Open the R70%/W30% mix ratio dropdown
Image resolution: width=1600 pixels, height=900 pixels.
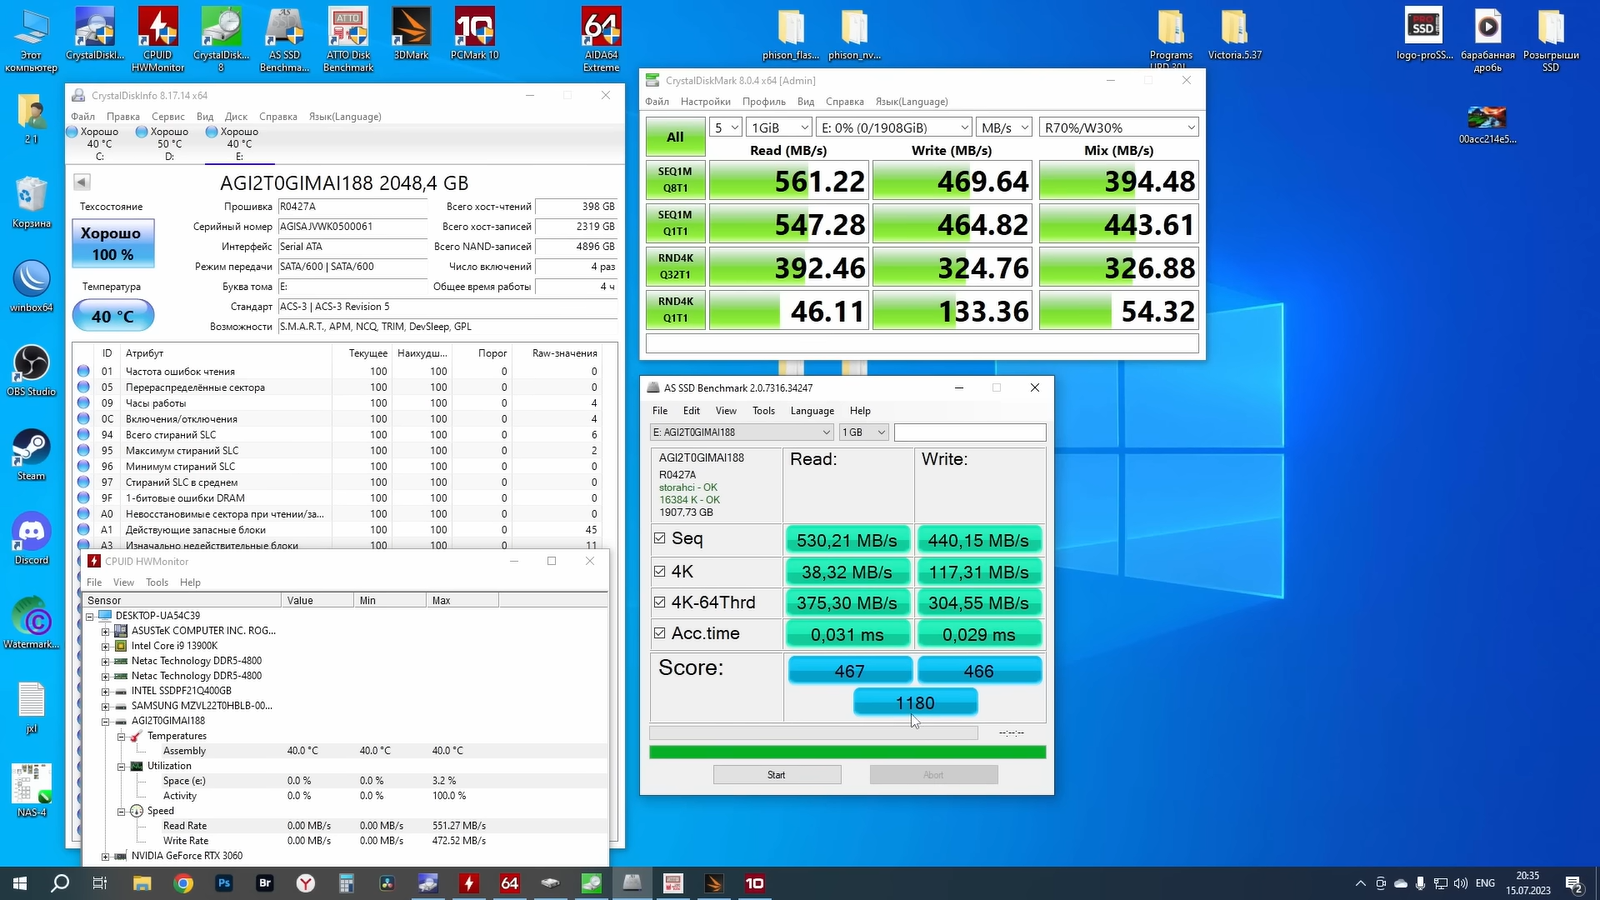1118,128
